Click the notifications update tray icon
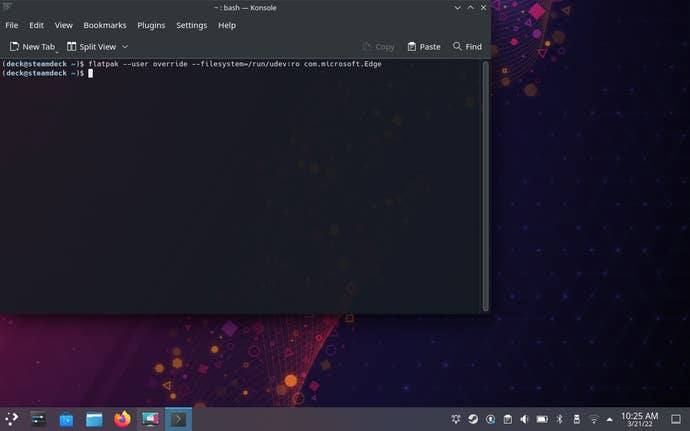 pos(490,419)
